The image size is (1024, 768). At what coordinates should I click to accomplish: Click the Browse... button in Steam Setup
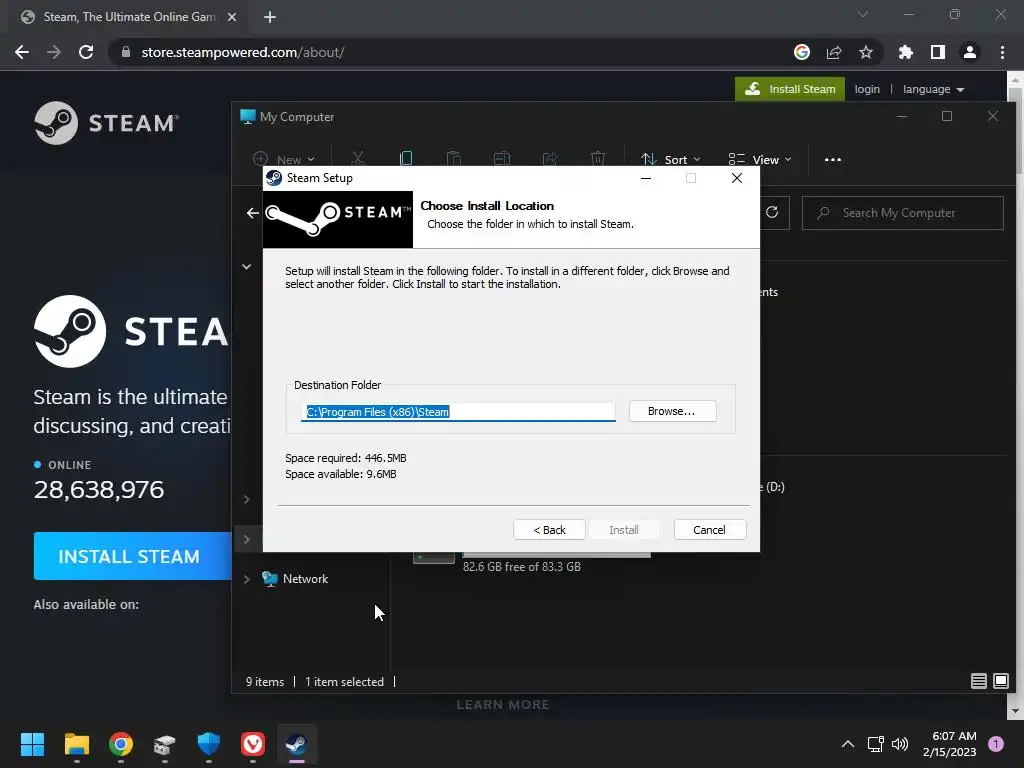pos(672,411)
